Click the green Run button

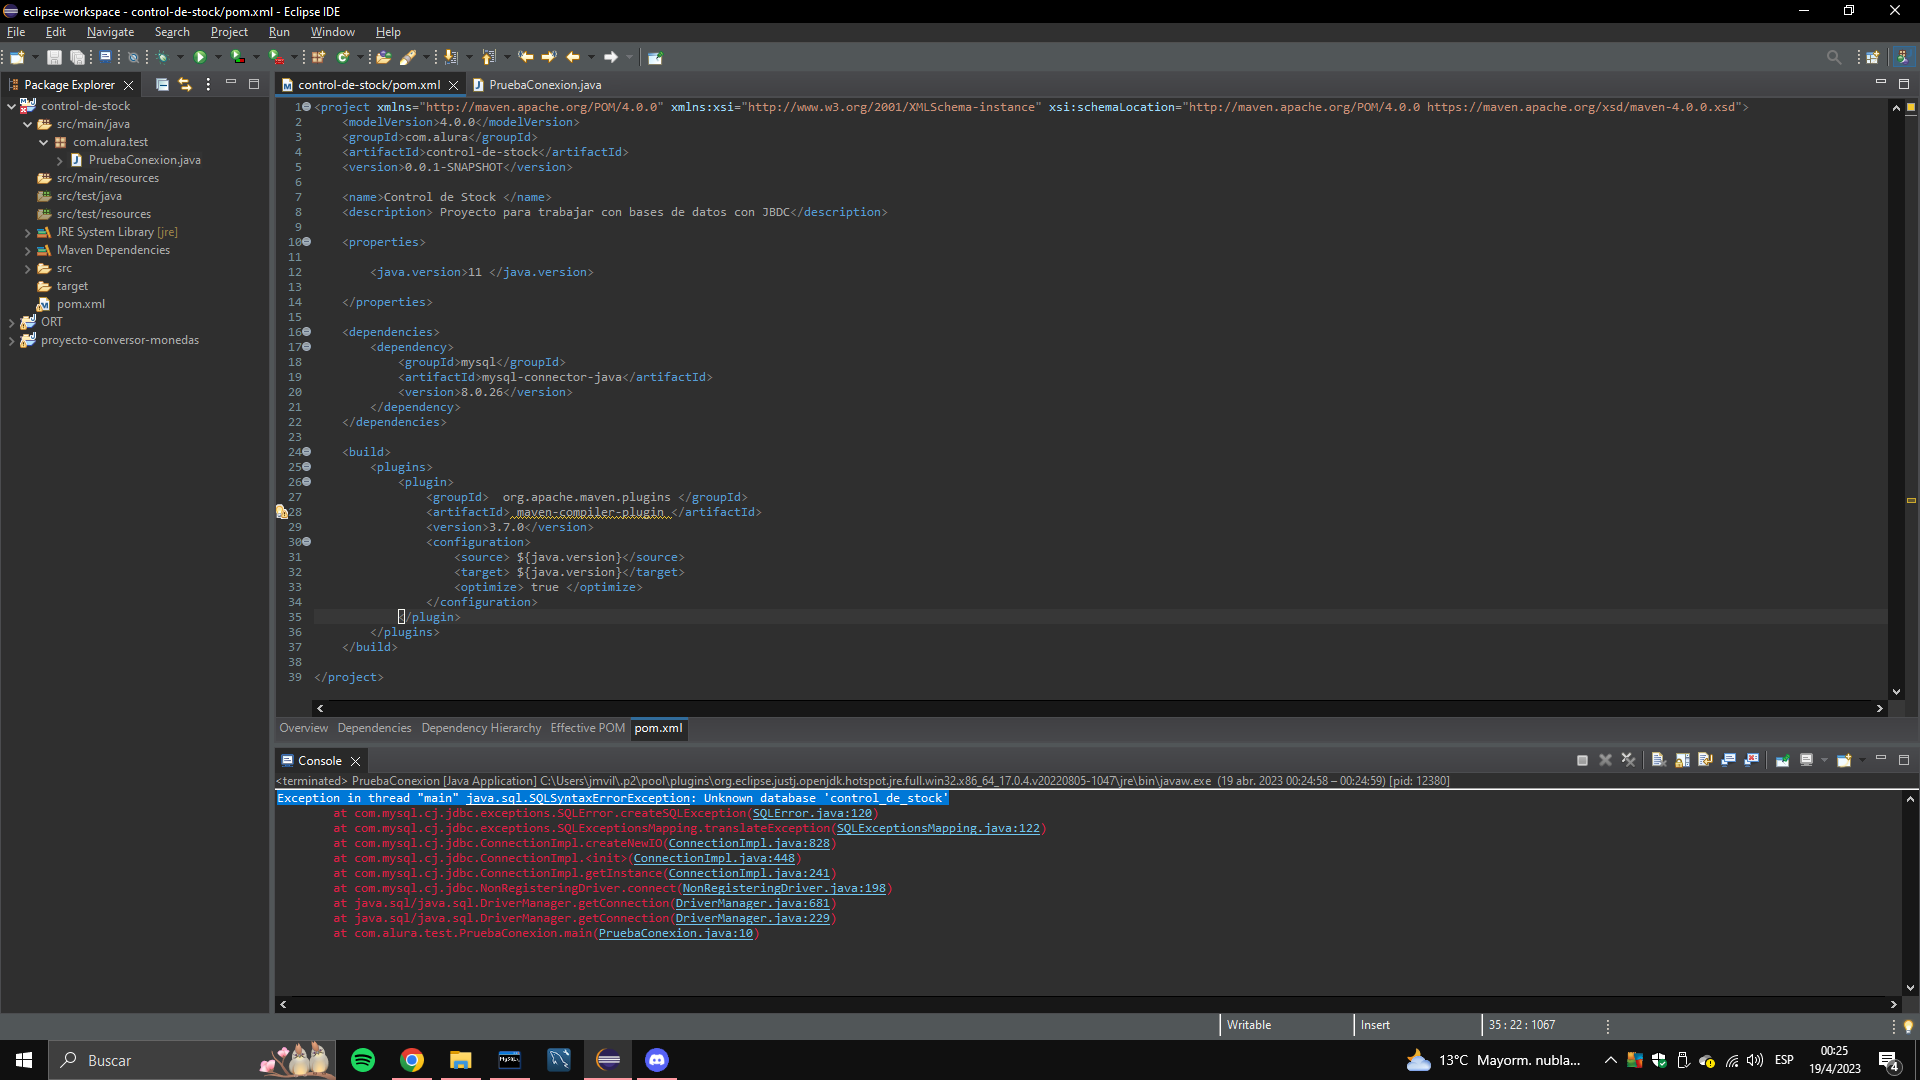tap(200, 57)
